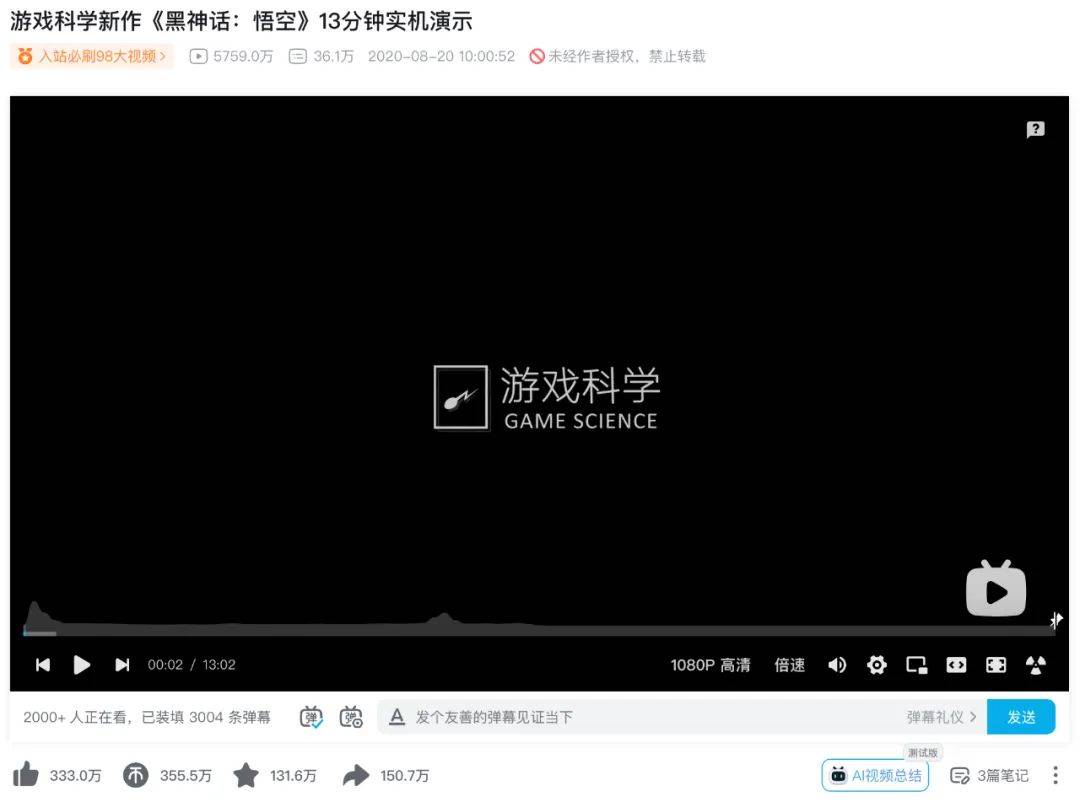Click the 36.1万 danmaku count
This screenshot has height=802, width=1080.
[x=321, y=56]
